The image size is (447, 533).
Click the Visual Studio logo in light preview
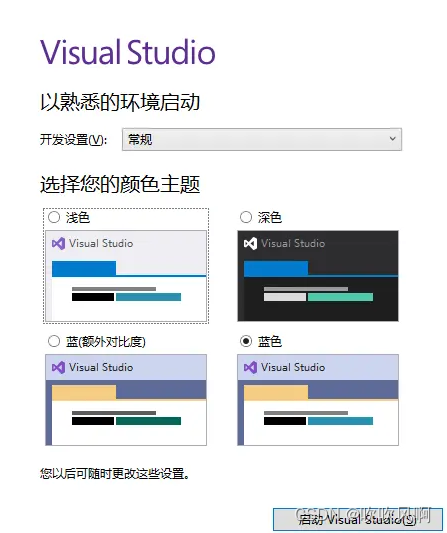click(x=58, y=244)
